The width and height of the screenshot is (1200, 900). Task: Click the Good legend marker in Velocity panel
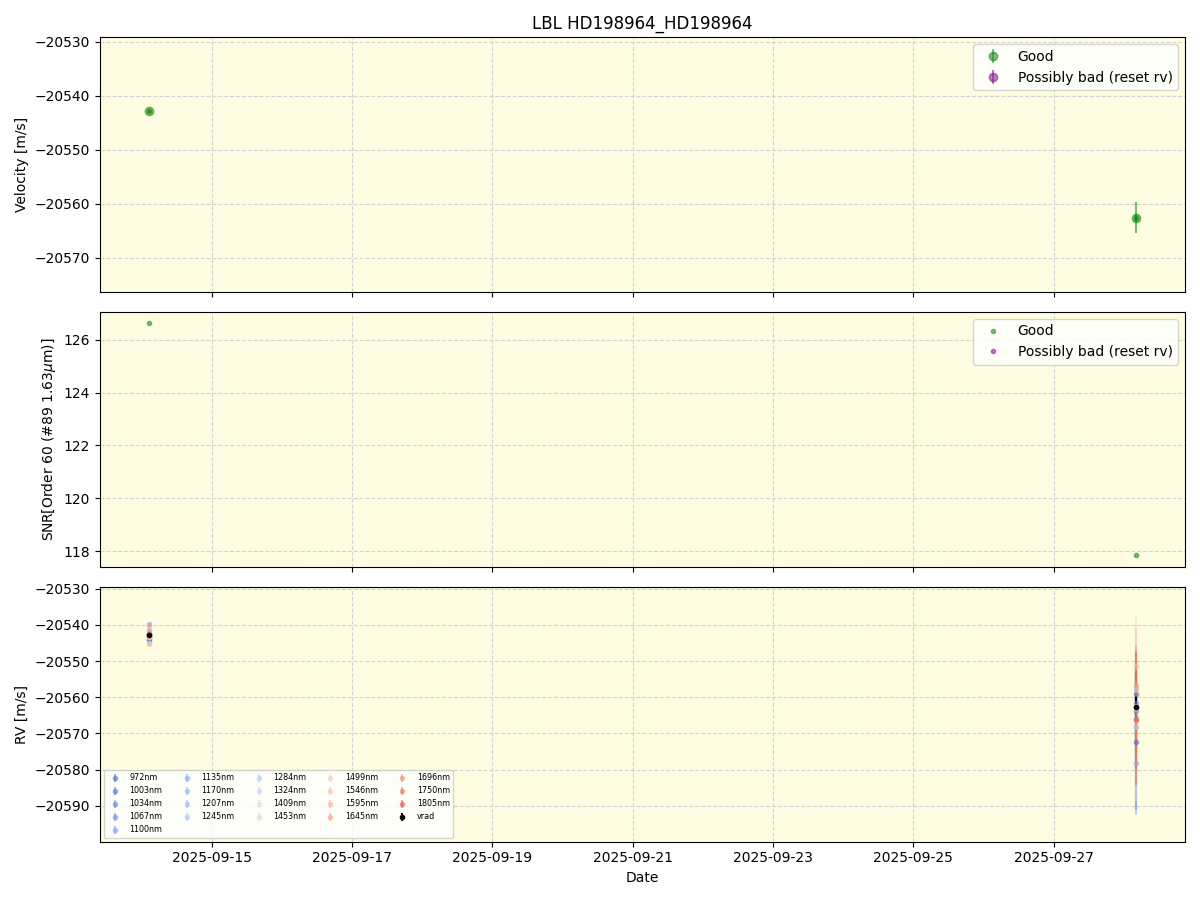click(993, 57)
